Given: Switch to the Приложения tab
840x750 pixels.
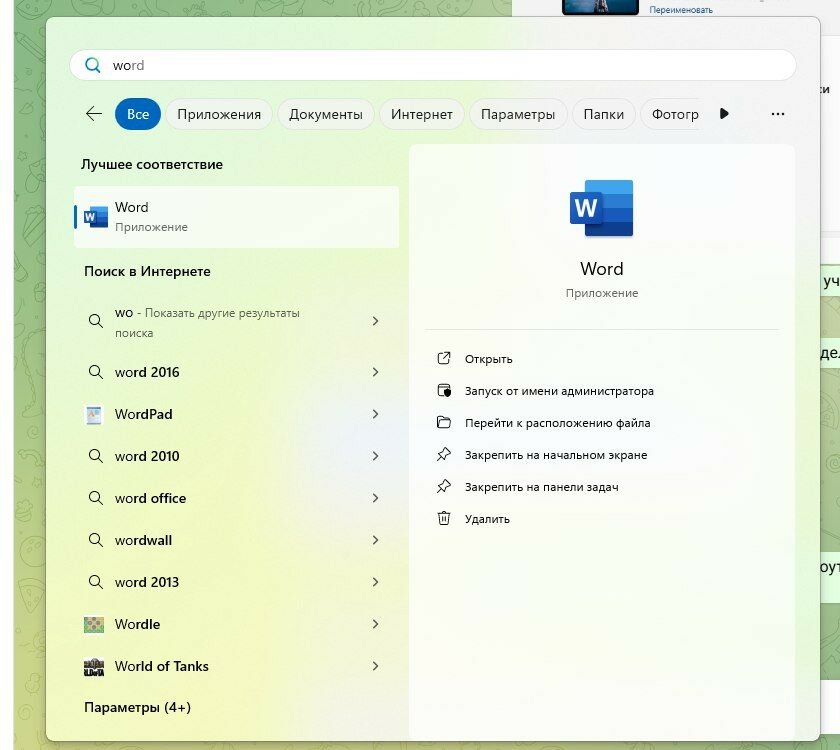Looking at the screenshot, I should [x=219, y=114].
